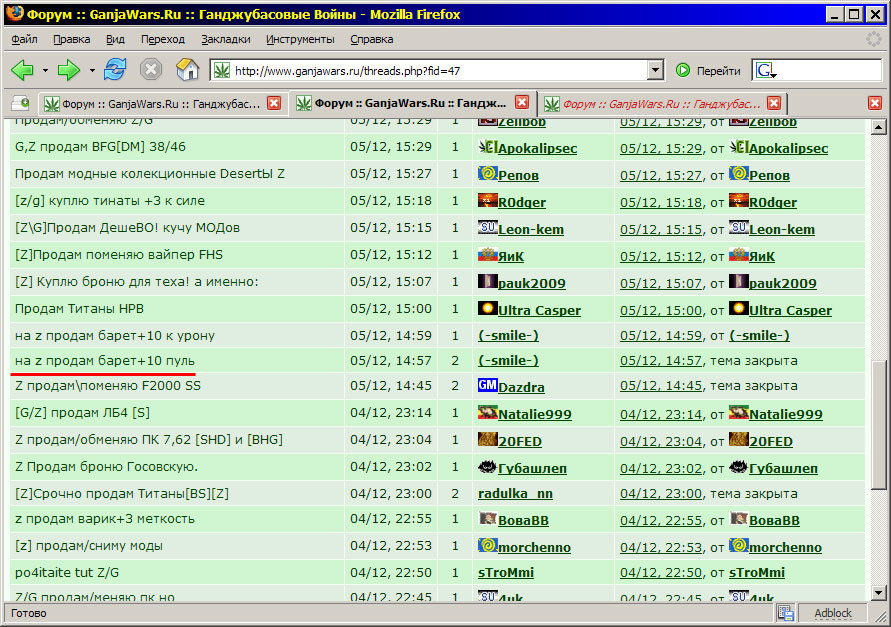Switch to the first Форум GanjaWars tab
The image size is (891, 627).
161,104
